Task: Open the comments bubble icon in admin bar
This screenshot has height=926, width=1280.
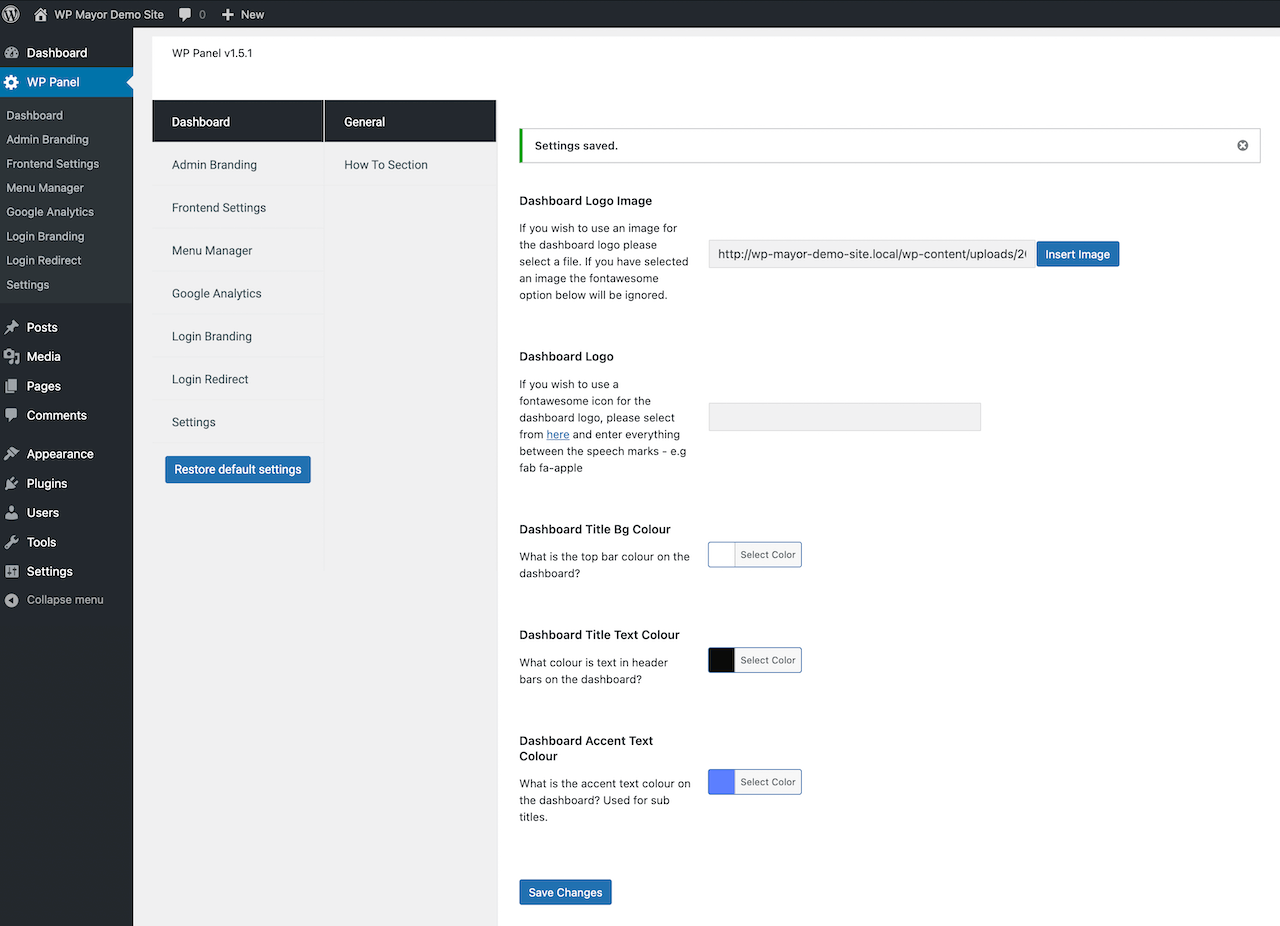Action: pos(185,15)
